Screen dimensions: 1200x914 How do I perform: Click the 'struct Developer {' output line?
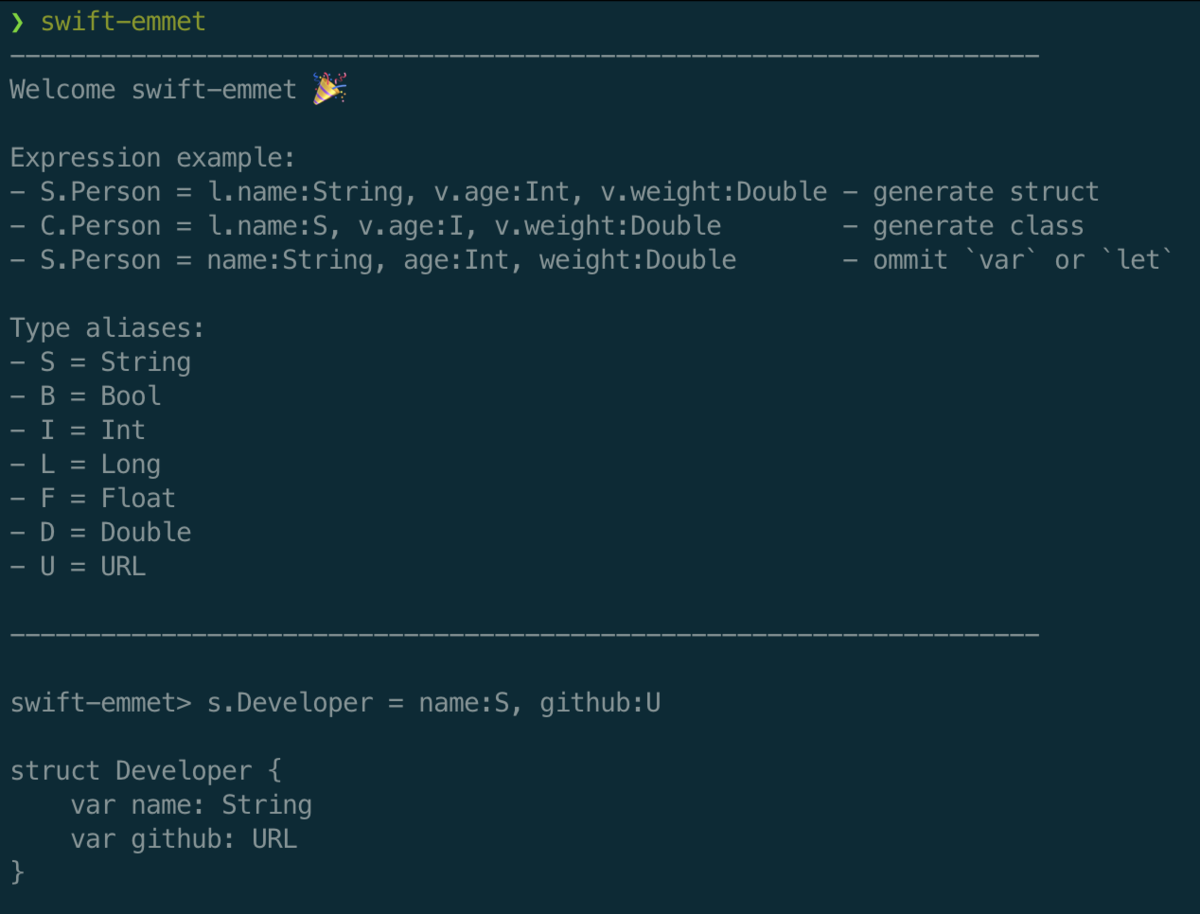(x=146, y=771)
